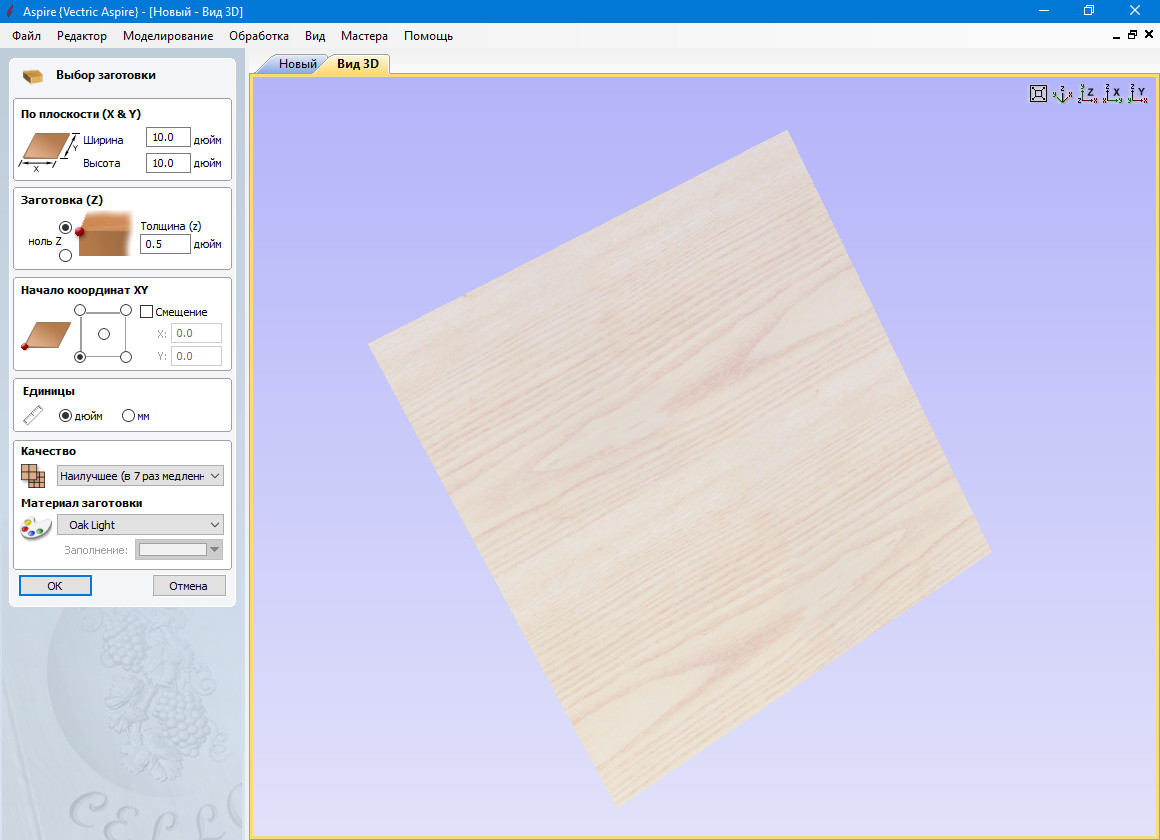Switch to the Новый tab
The width and height of the screenshot is (1160, 840).
point(297,64)
